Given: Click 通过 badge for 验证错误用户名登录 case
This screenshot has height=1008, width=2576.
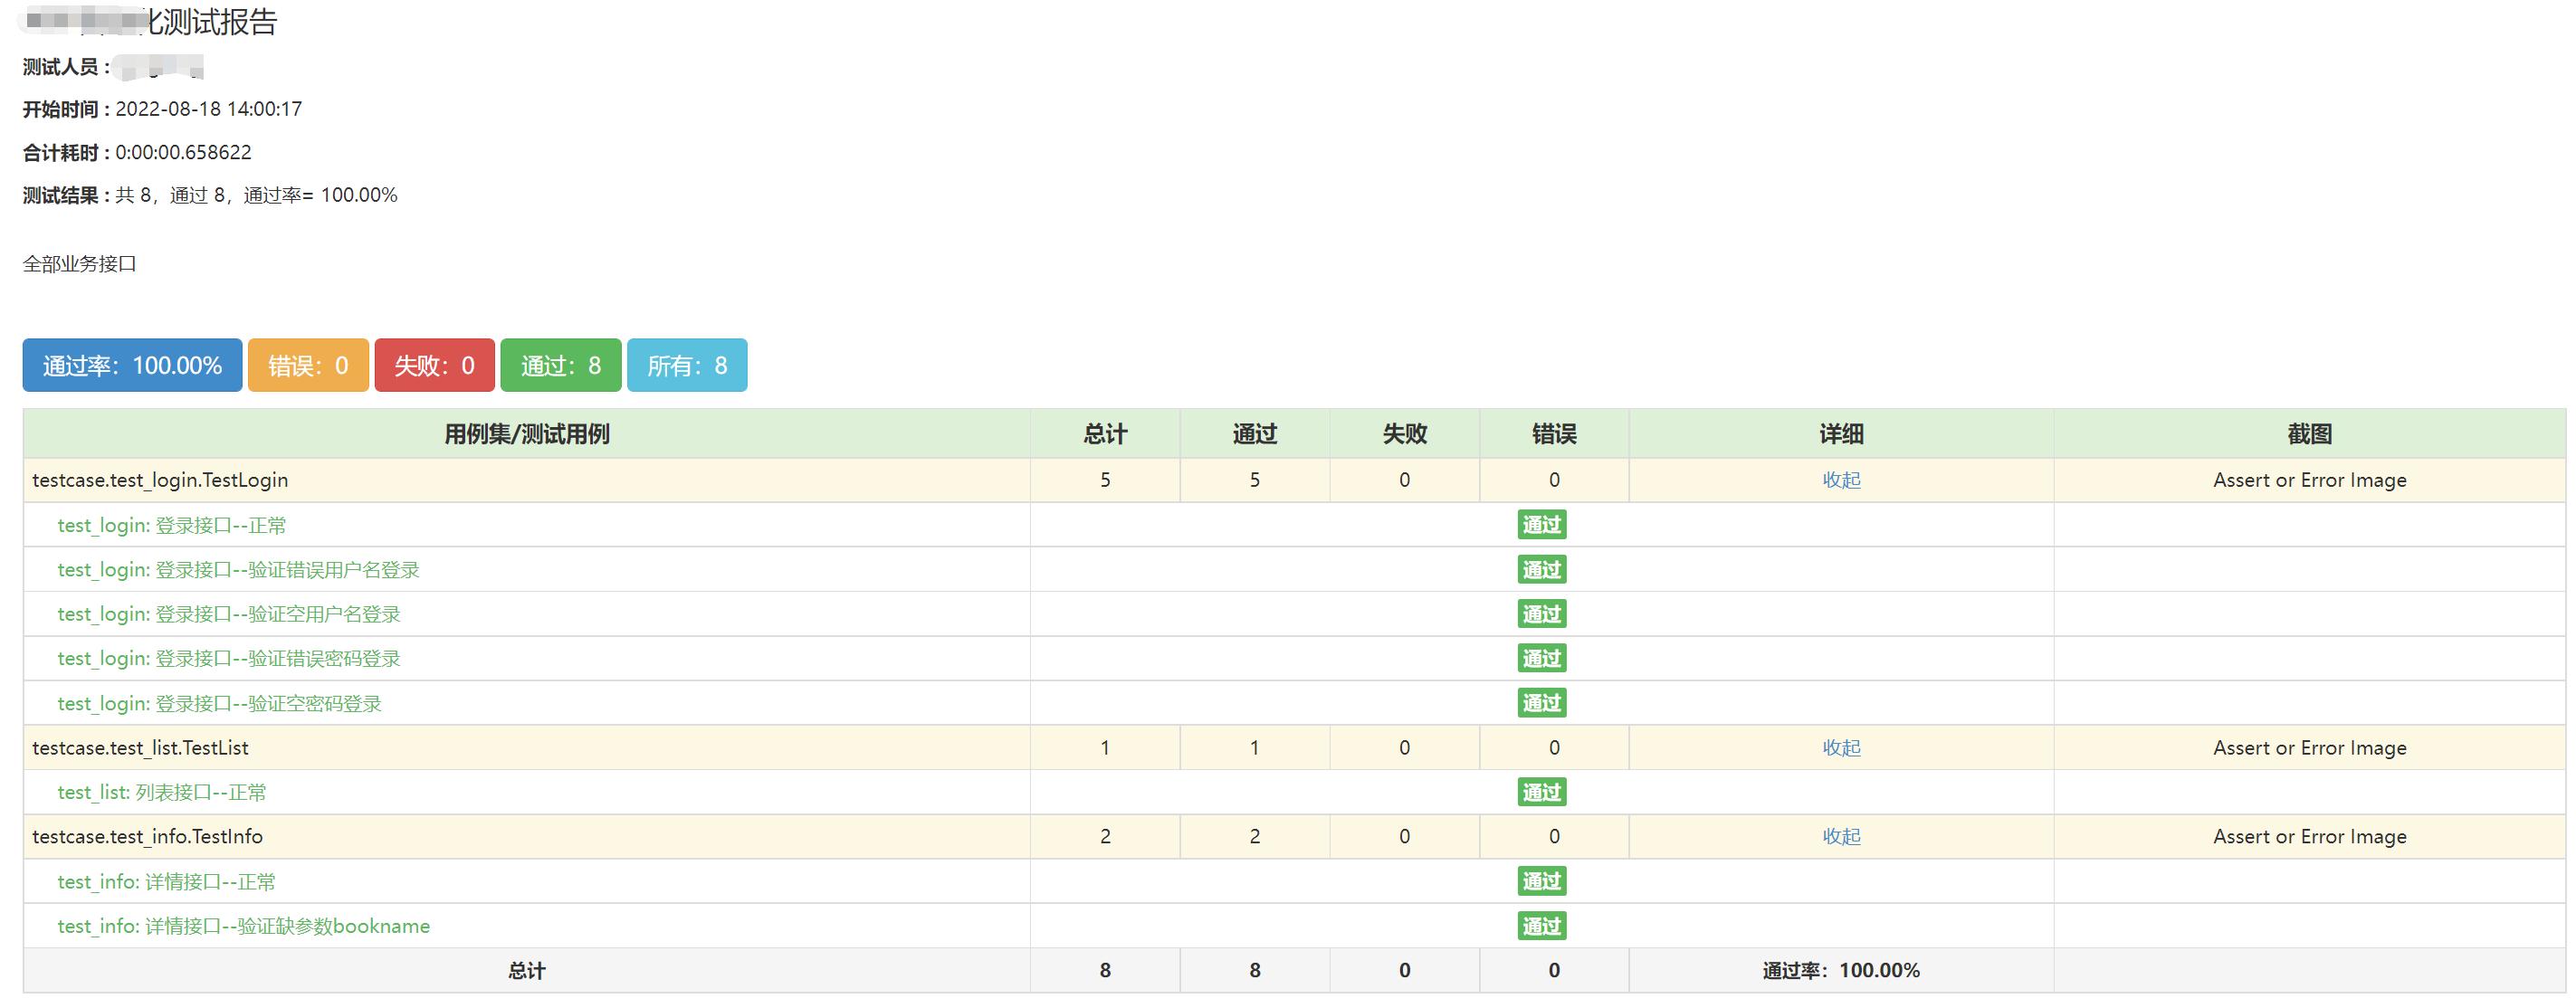Looking at the screenshot, I should click(x=1541, y=570).
